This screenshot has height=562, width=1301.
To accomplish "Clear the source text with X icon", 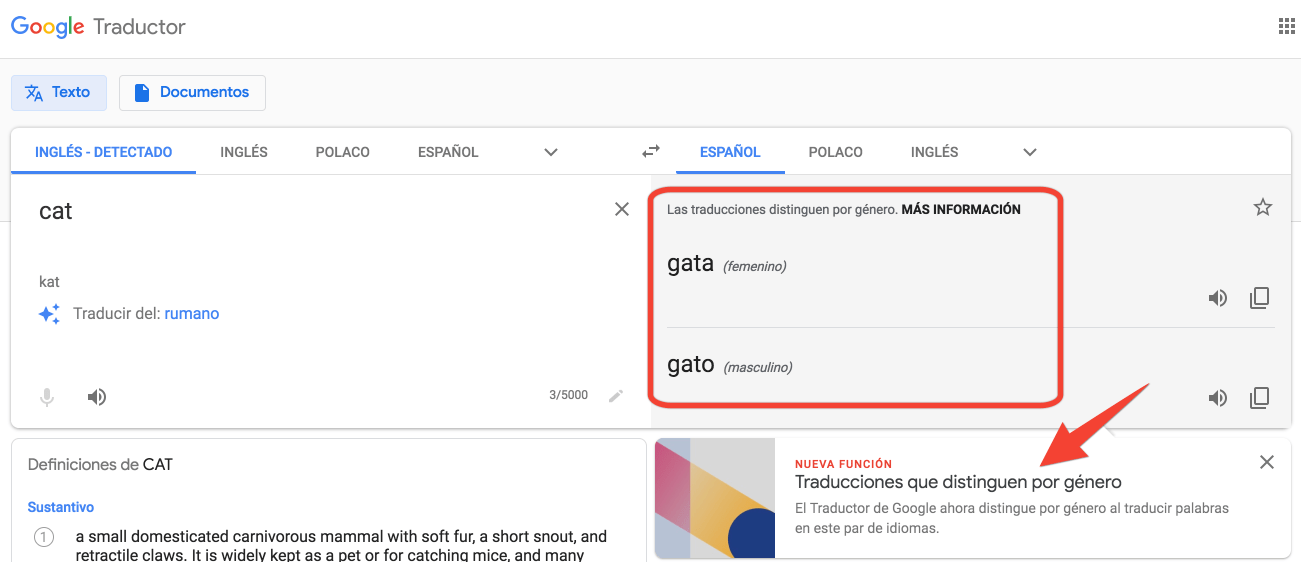I will point(622,209).
